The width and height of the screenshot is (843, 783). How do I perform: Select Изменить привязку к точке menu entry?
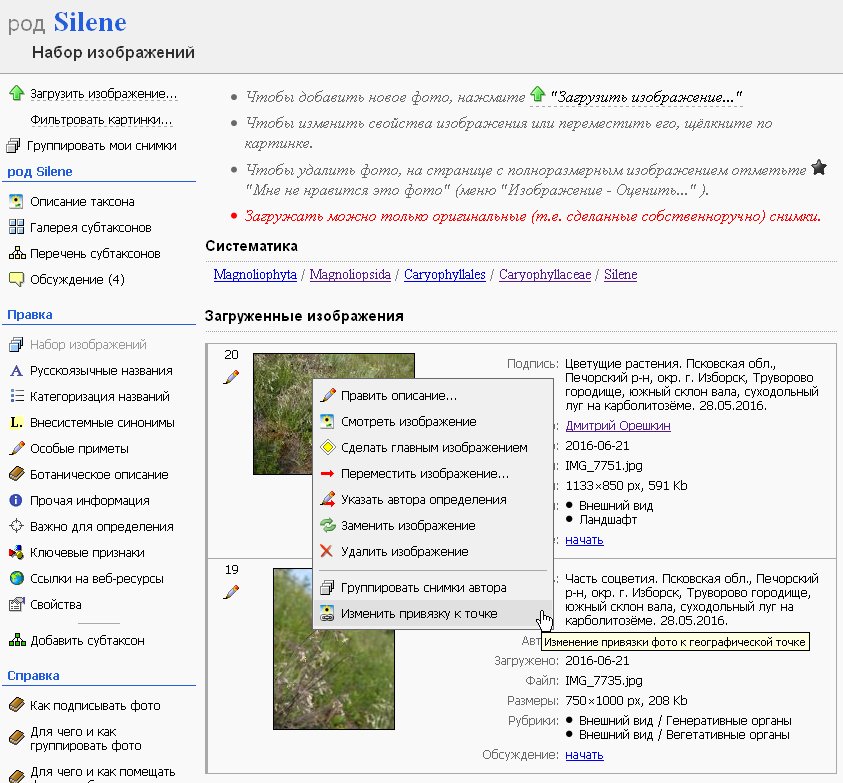pos(418,614)
